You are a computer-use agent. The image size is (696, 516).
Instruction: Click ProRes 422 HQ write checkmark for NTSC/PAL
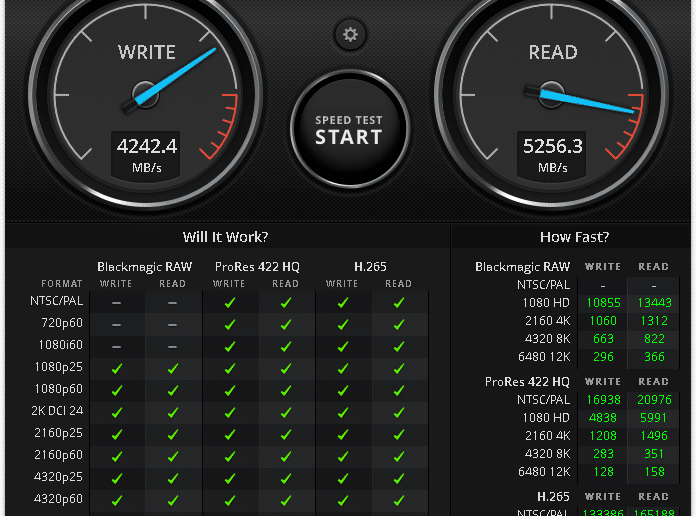coord(229,303)
